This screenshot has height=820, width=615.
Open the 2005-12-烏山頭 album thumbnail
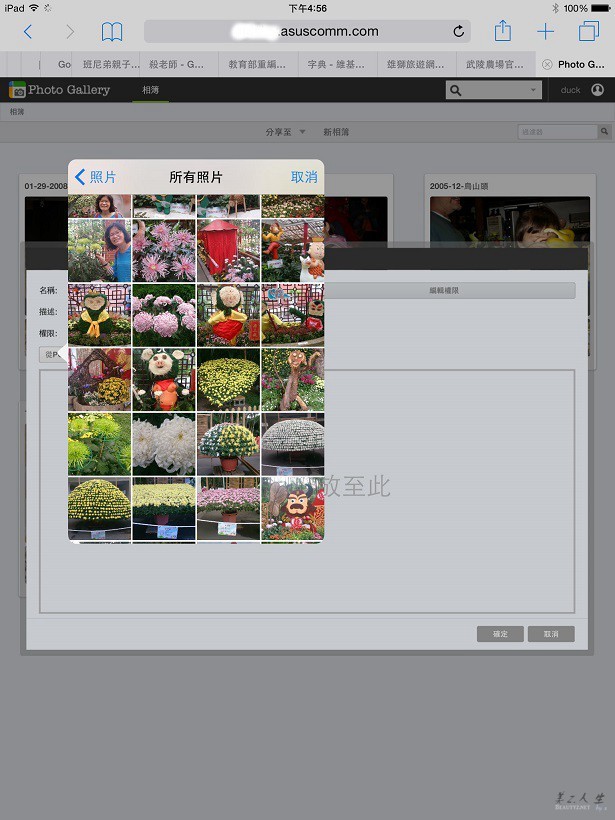tap(510, 222)
